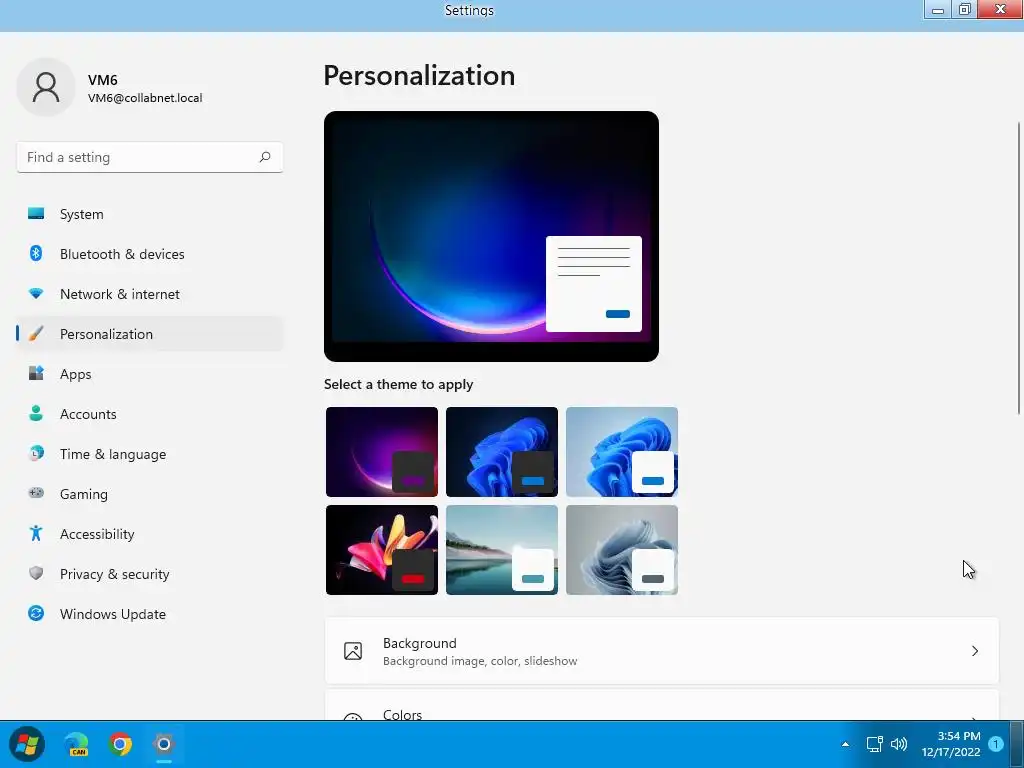
Task: Apply the colorful flower dark theme
Action: (381, 549)
